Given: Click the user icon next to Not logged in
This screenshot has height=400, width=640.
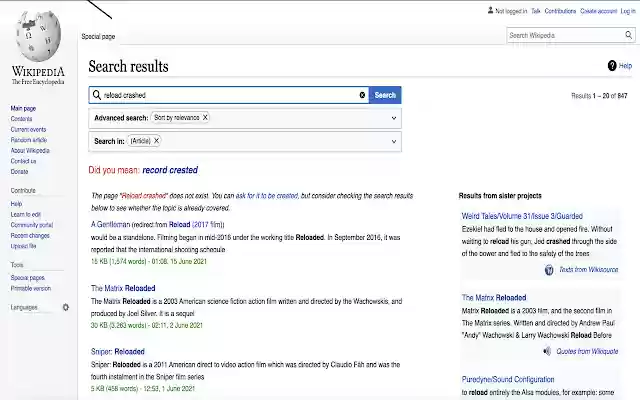Looking at the screenshot, I should coord(490,10).
